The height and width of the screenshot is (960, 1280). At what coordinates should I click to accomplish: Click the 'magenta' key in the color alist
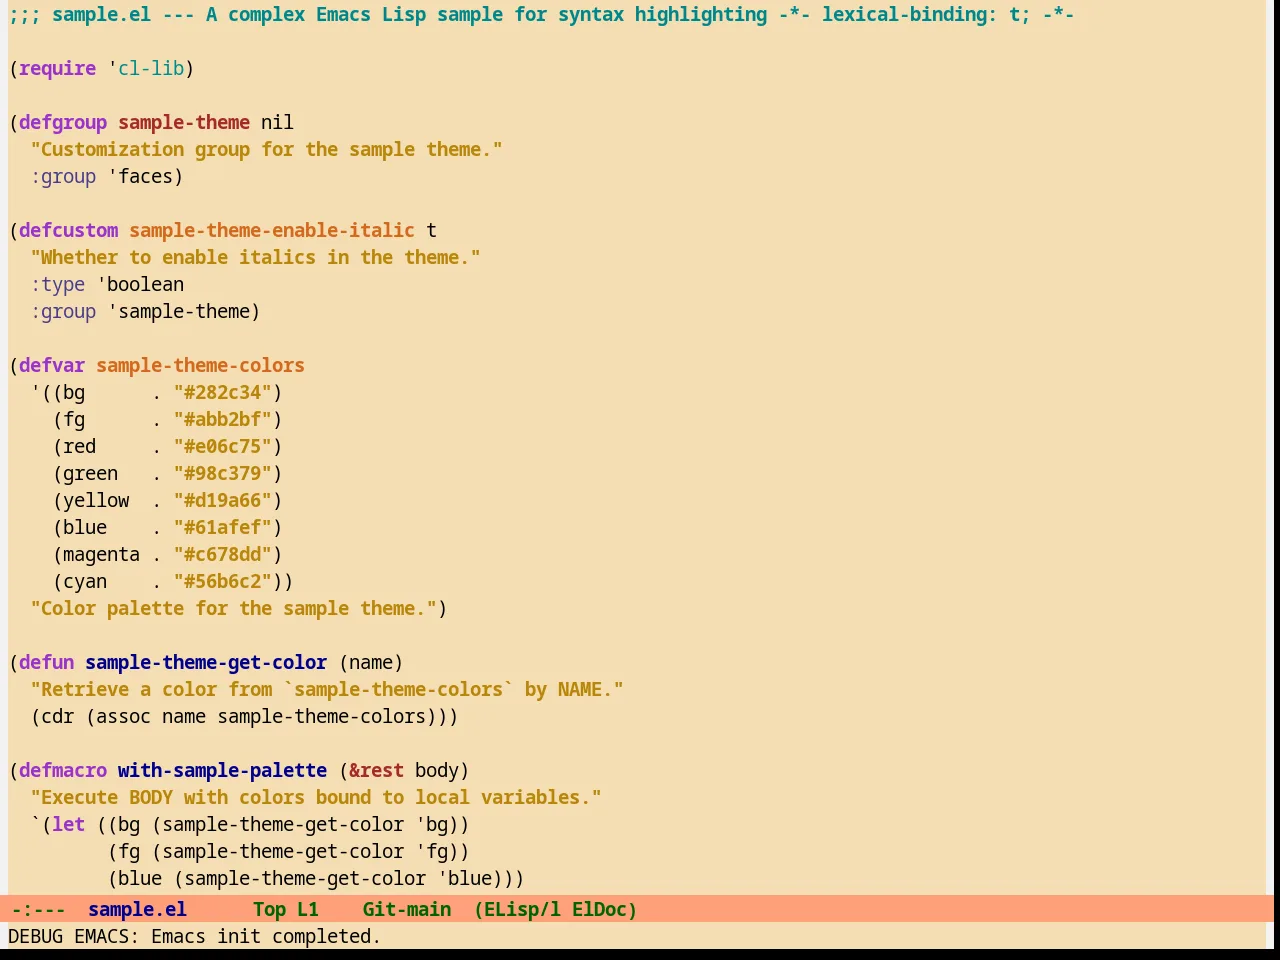pos(101,554)
